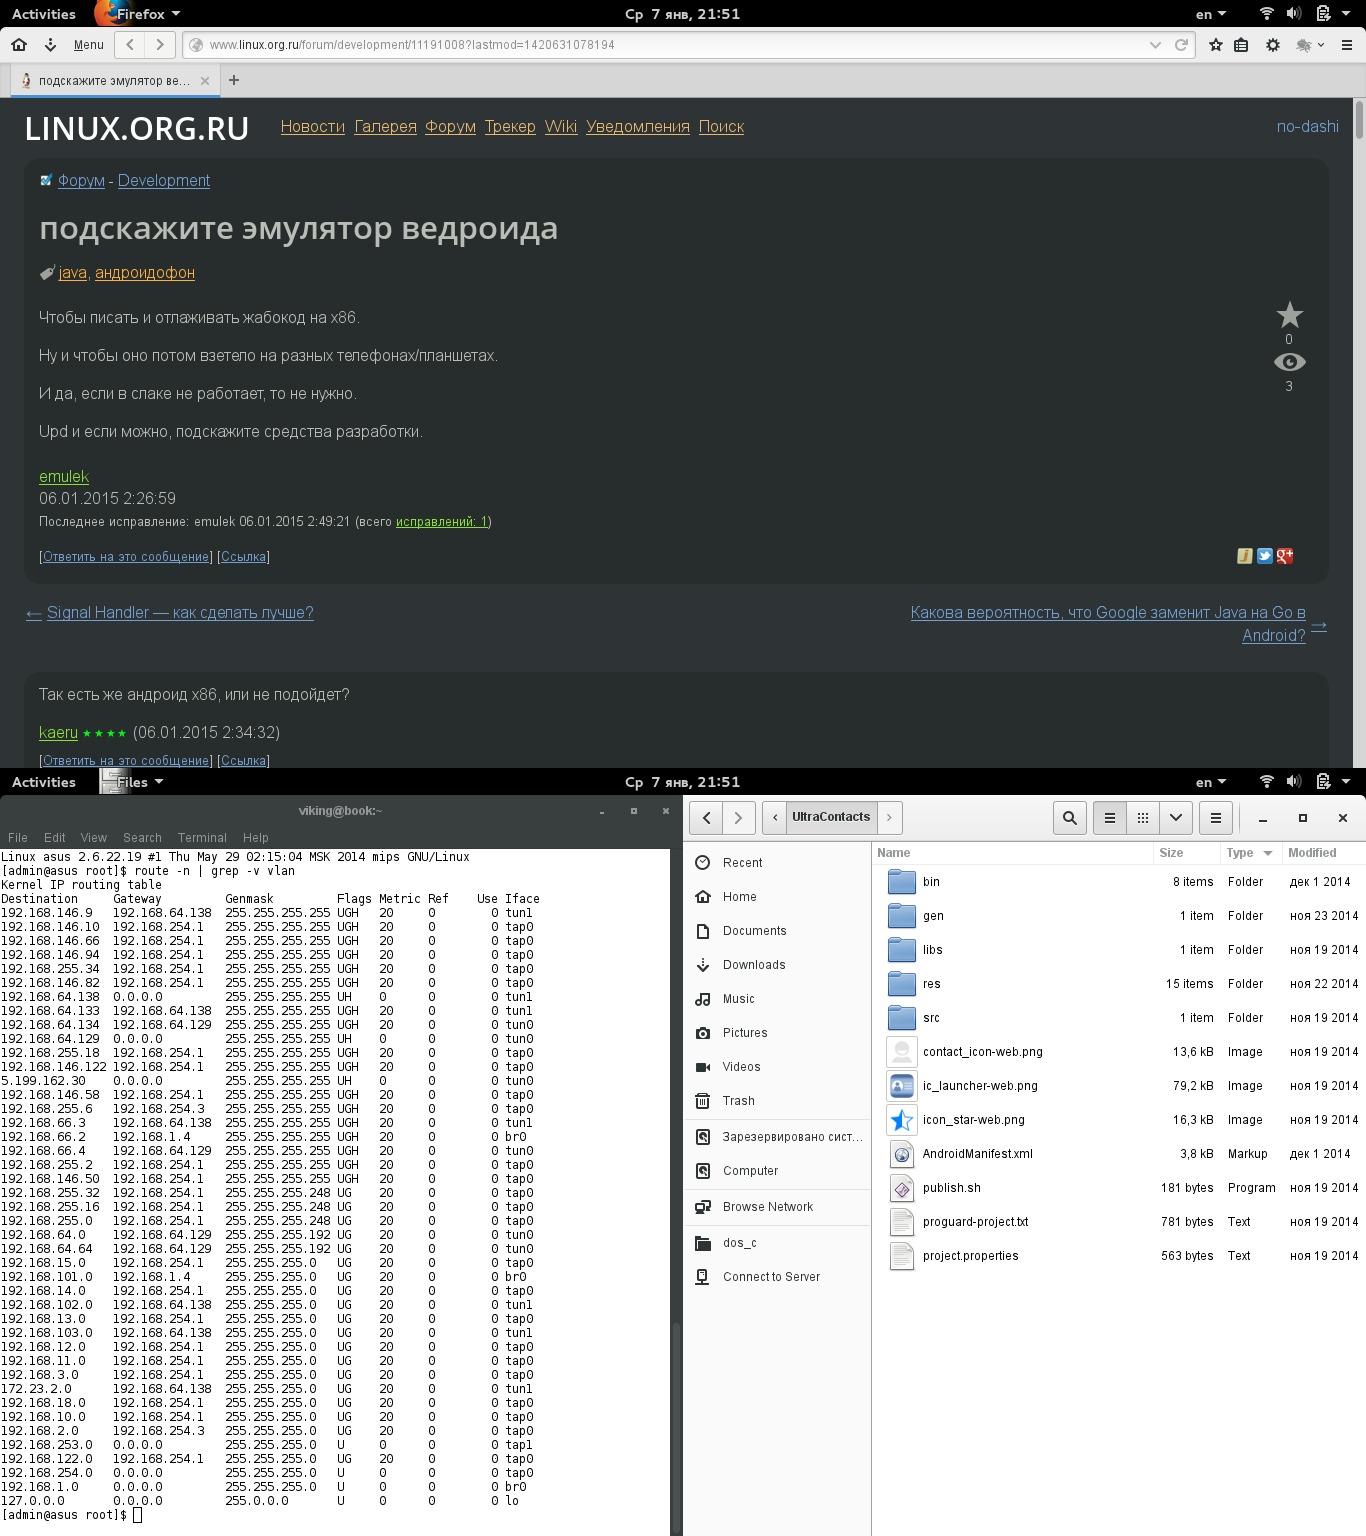
Task: Open the Firefox hamburger menu
Action: coord(1346,45)
